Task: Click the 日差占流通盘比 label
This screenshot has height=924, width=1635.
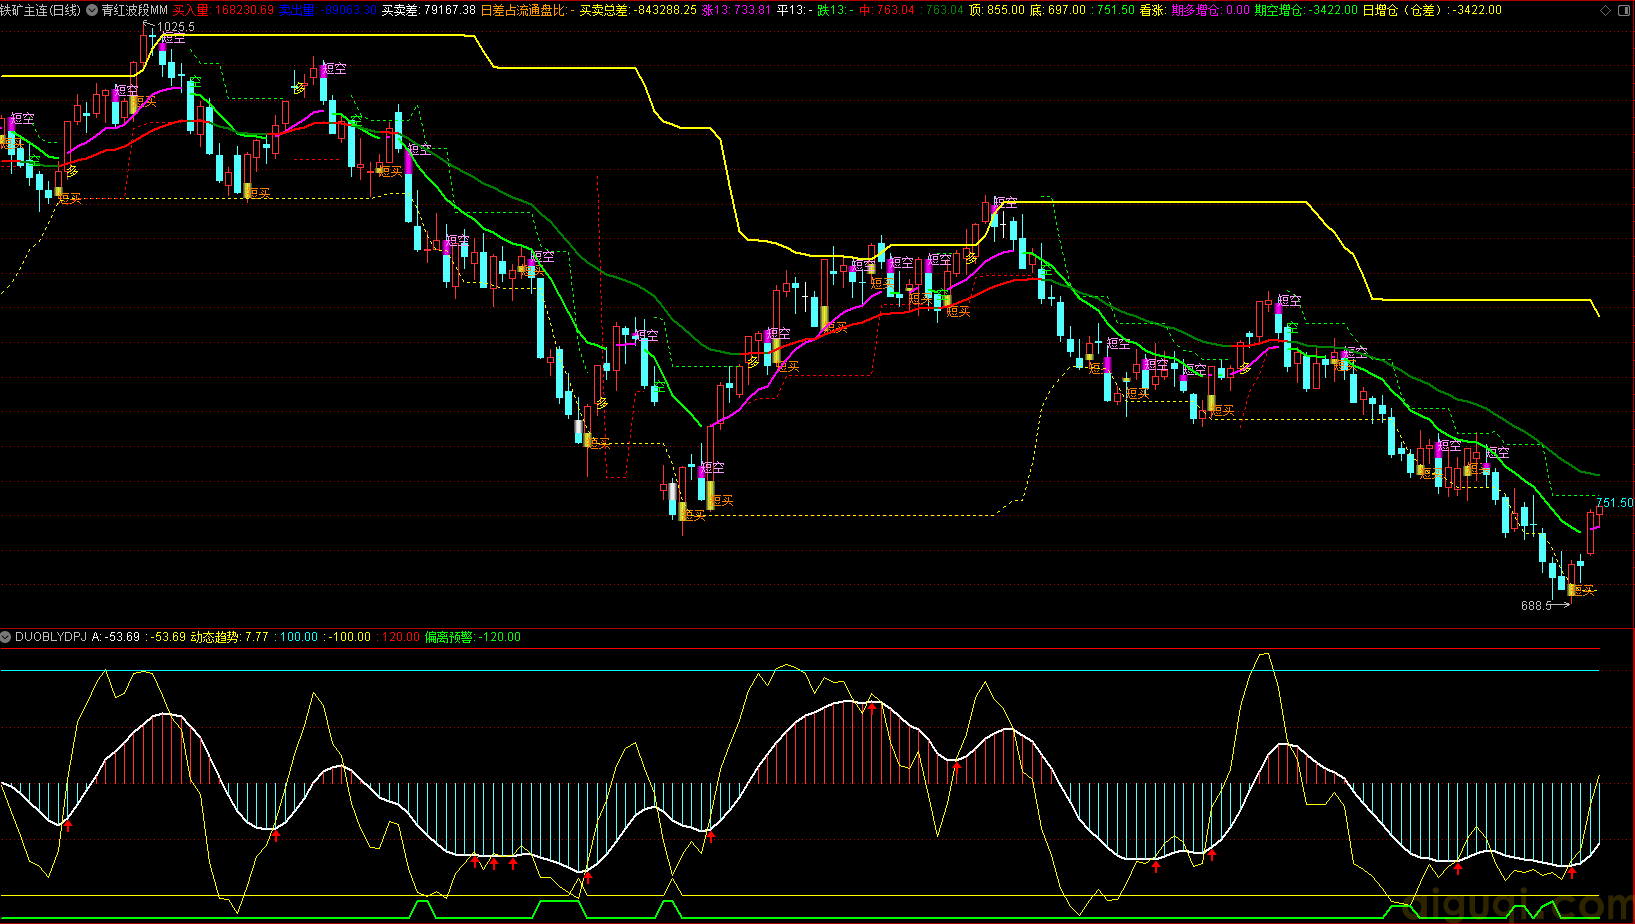Action: coord(527,10)
